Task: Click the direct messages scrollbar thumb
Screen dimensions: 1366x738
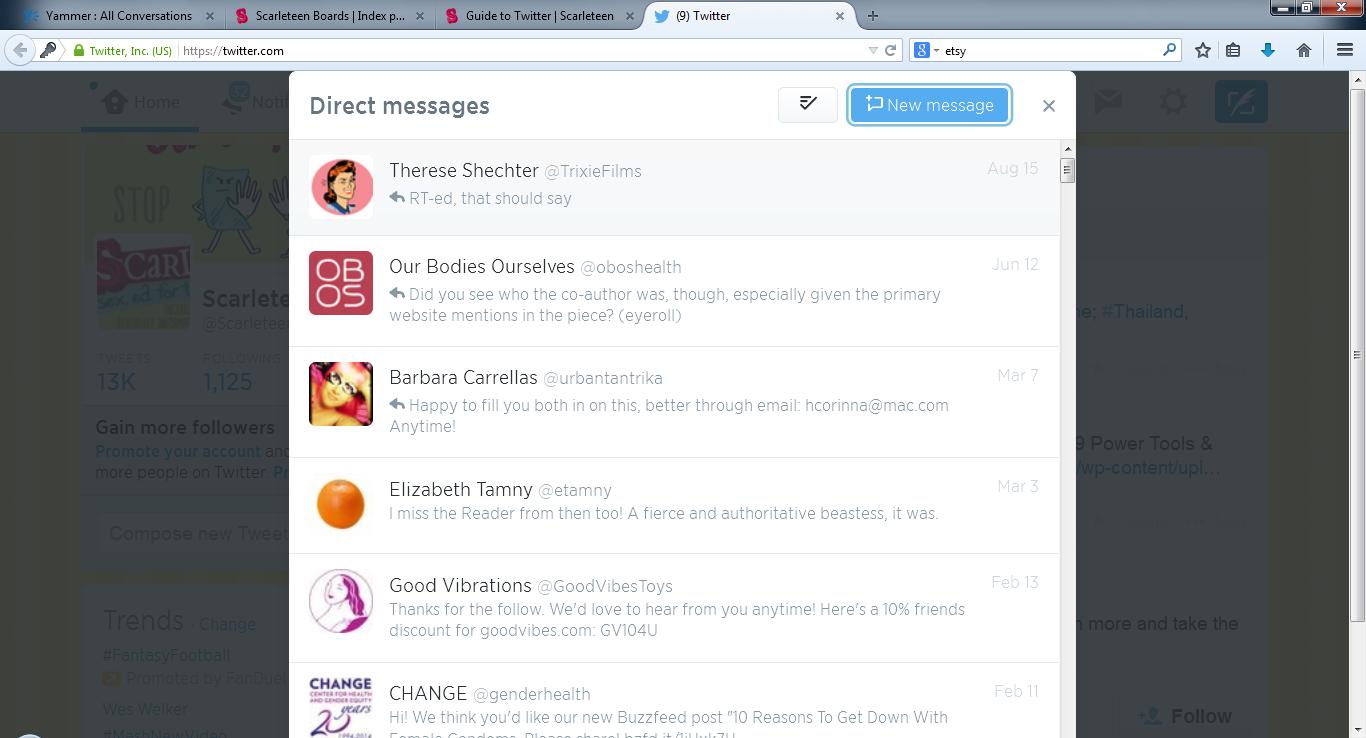Action: 1067,170
